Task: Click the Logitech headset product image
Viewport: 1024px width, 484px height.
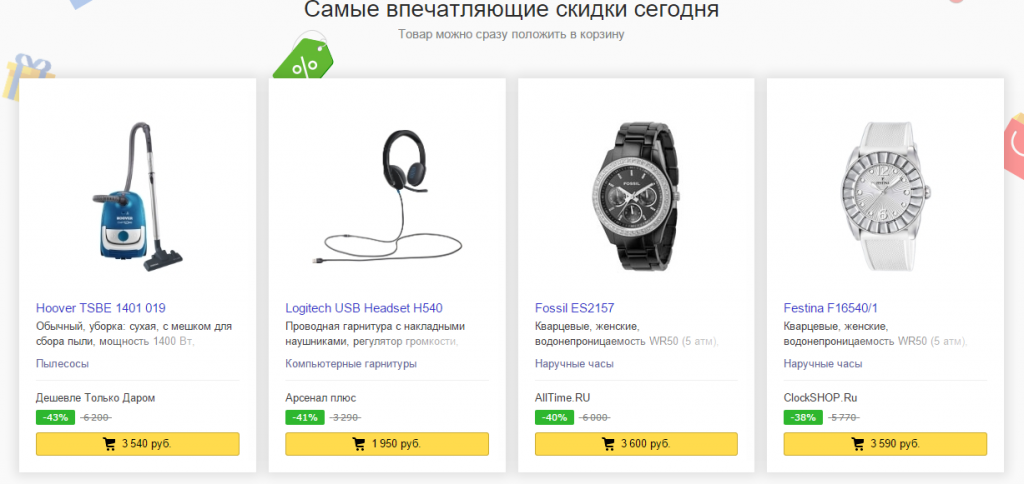Action: (x=387, y=196)
